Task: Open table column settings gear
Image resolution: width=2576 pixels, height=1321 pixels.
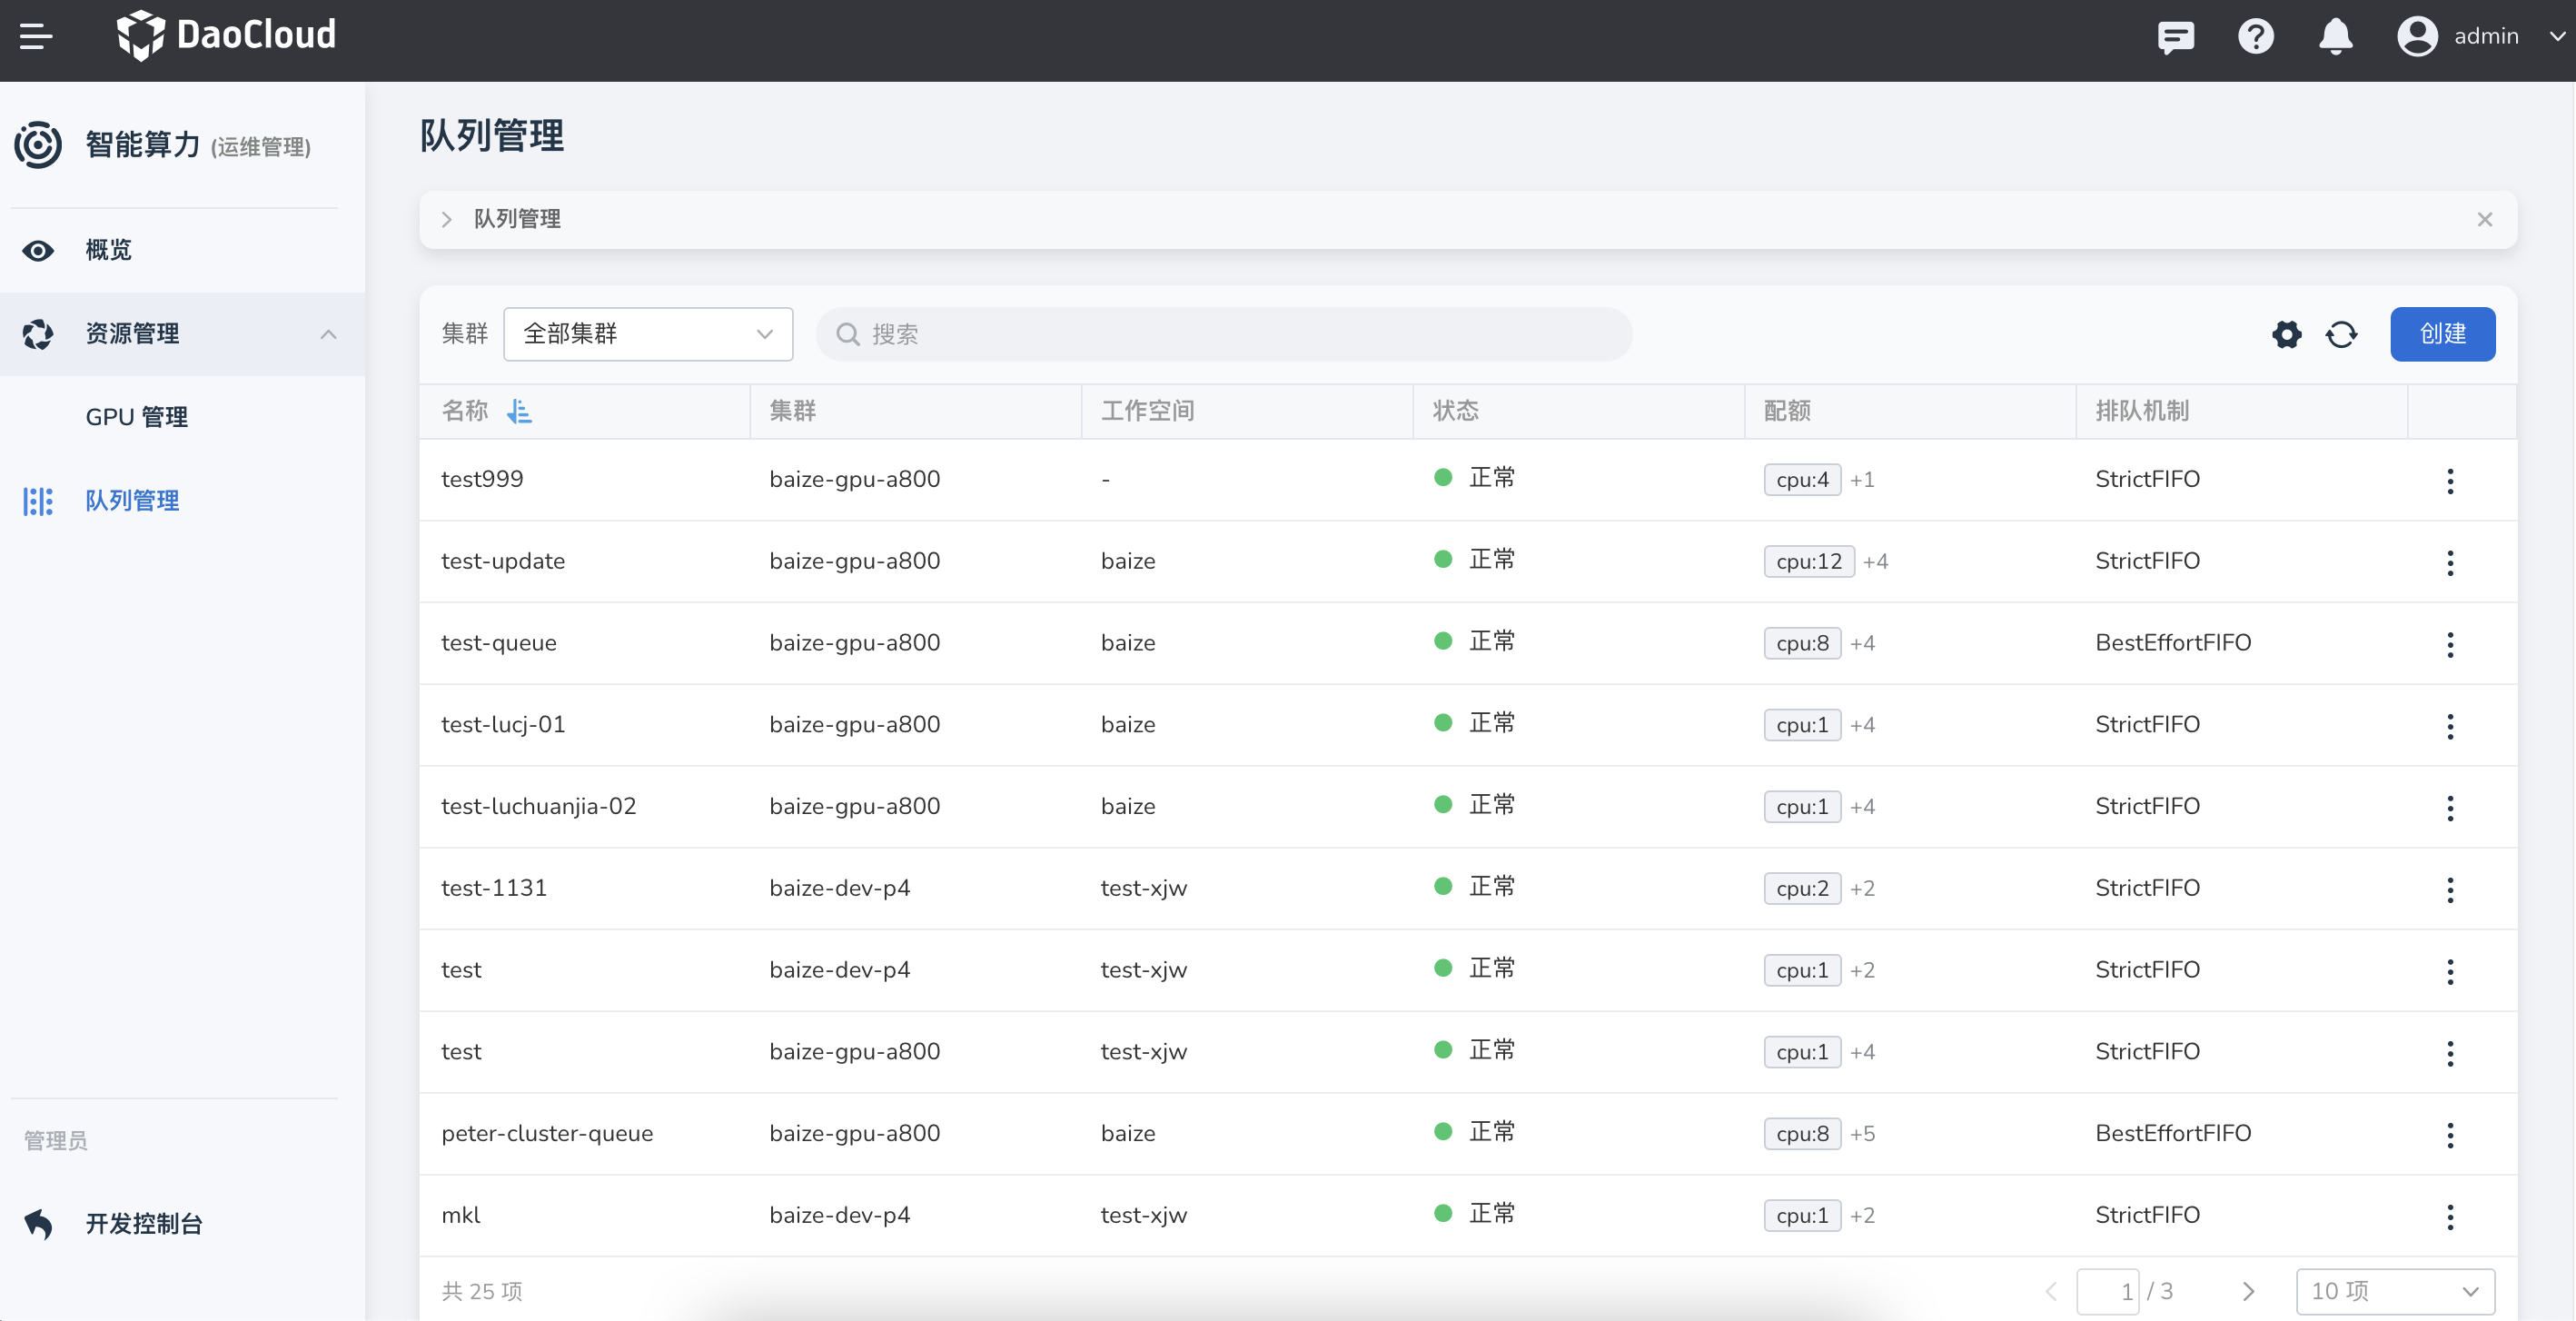Action: tap(2286, 334)
